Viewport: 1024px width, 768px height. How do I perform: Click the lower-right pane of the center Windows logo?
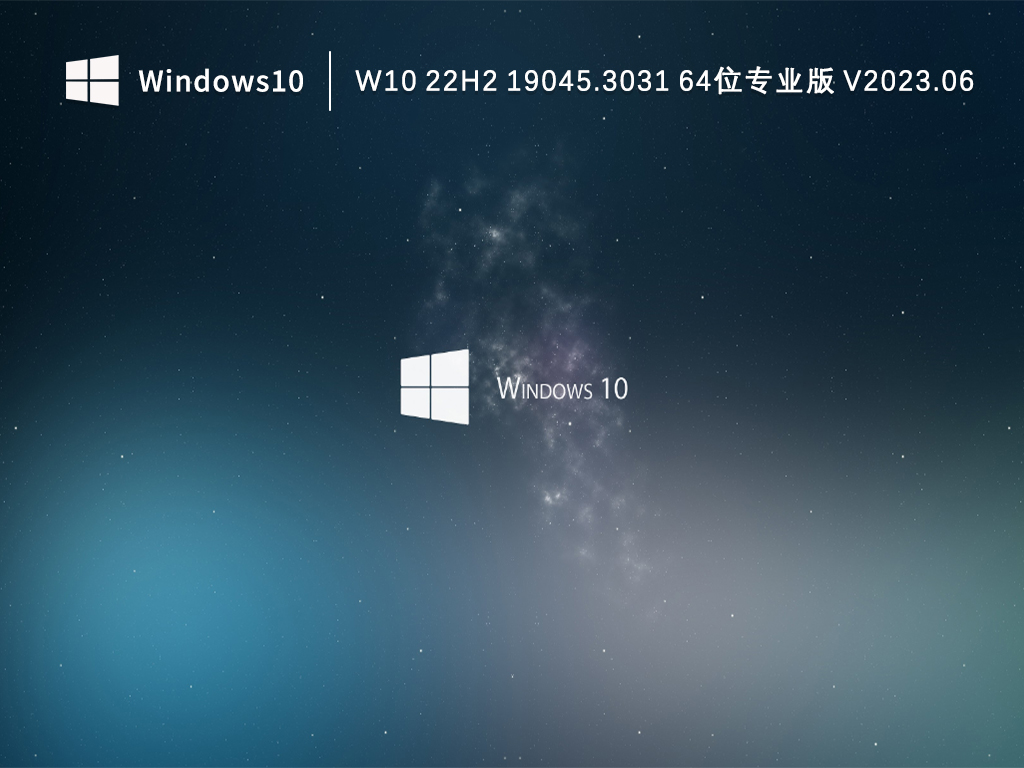[452, 406]
